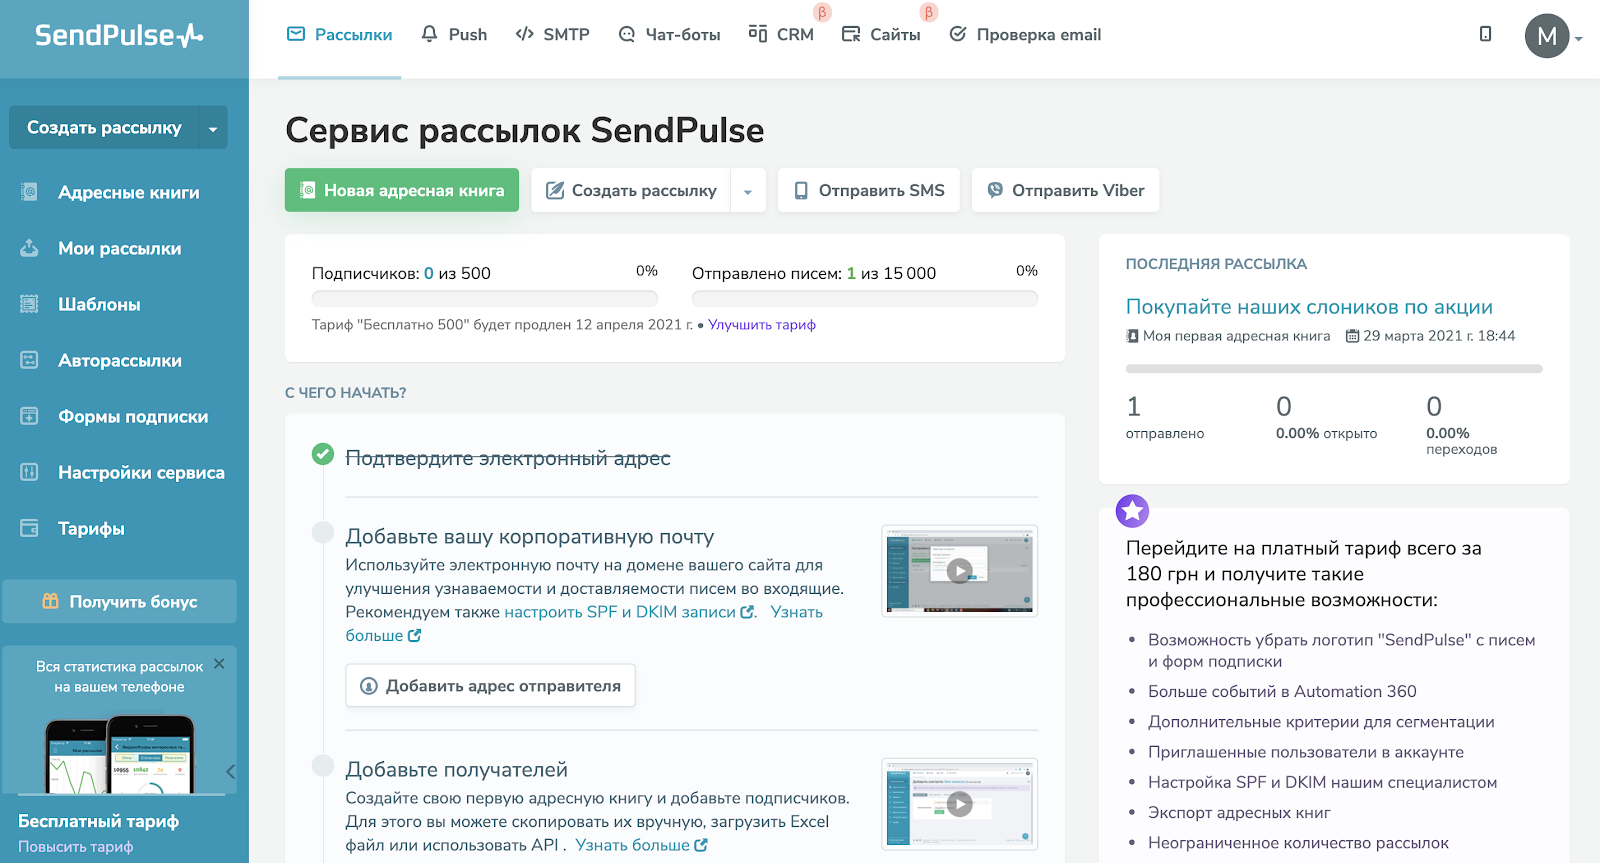Open Авторассылки in sidebar
The image size is (1600, 863).
coord(120,360)
